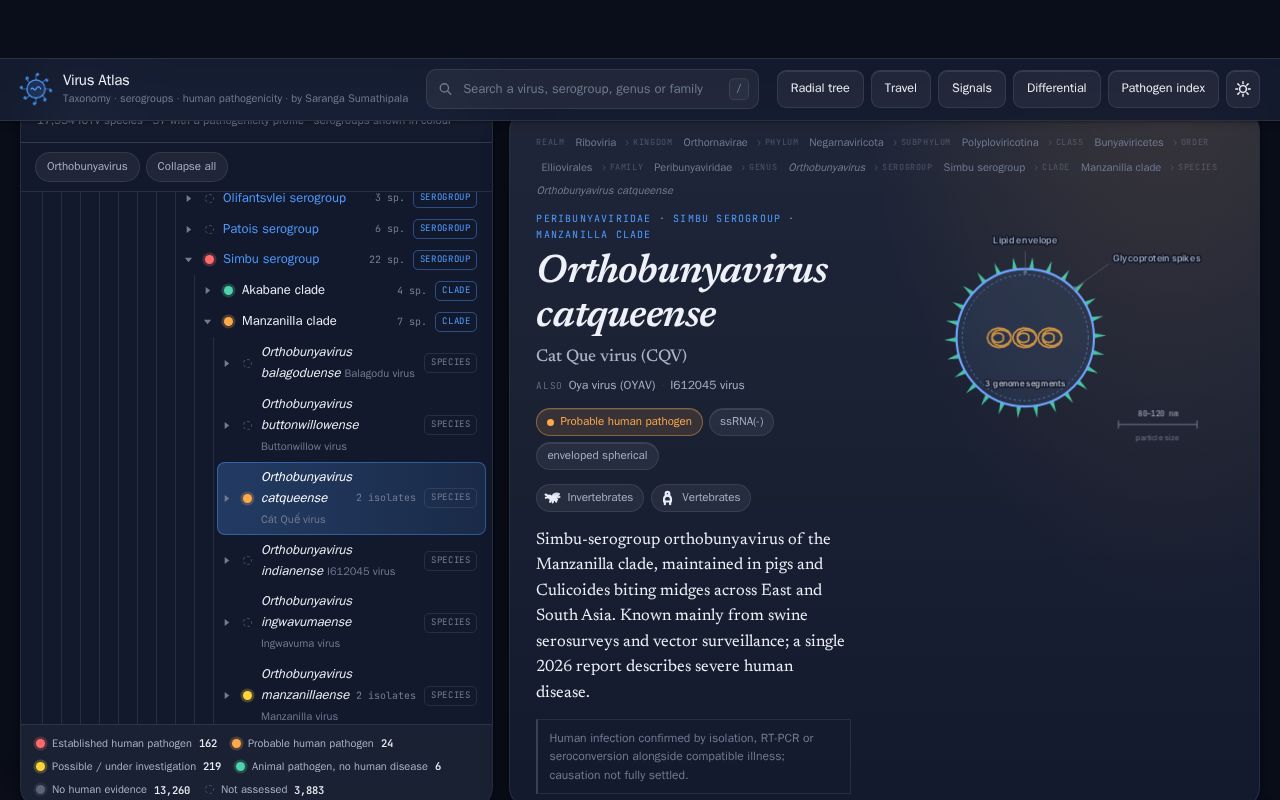This screenshot has width=1280, height=800.
Task: Open the Travel view
Action: (901, 89)
